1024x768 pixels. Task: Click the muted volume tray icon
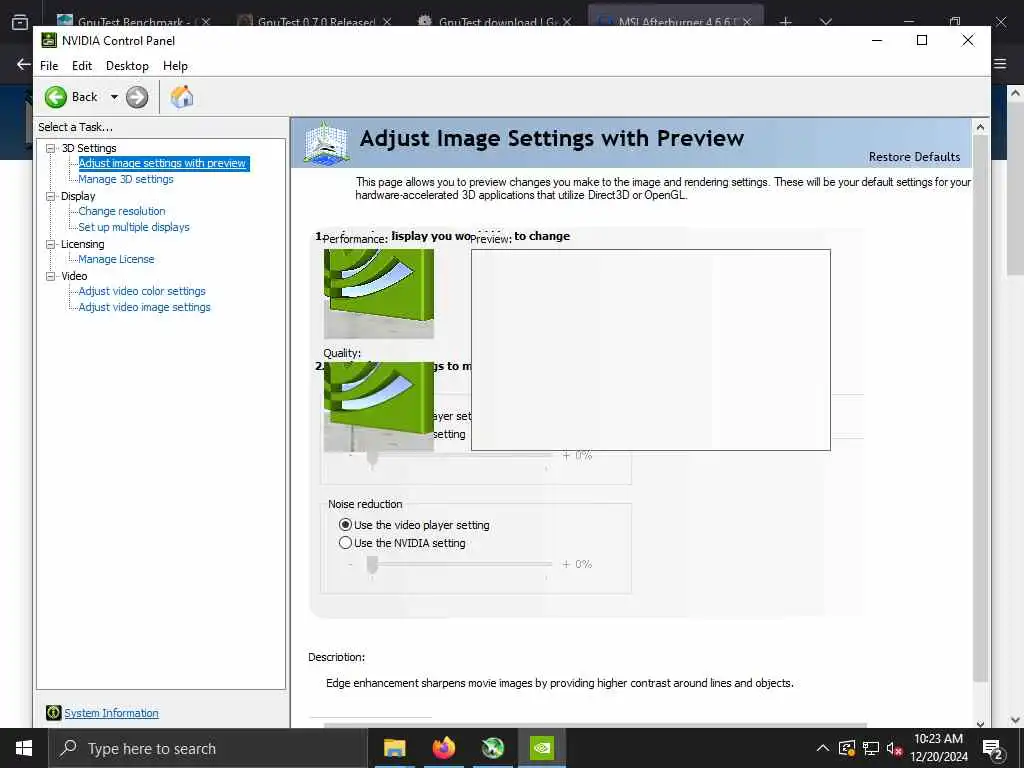(x=894, y=748)
